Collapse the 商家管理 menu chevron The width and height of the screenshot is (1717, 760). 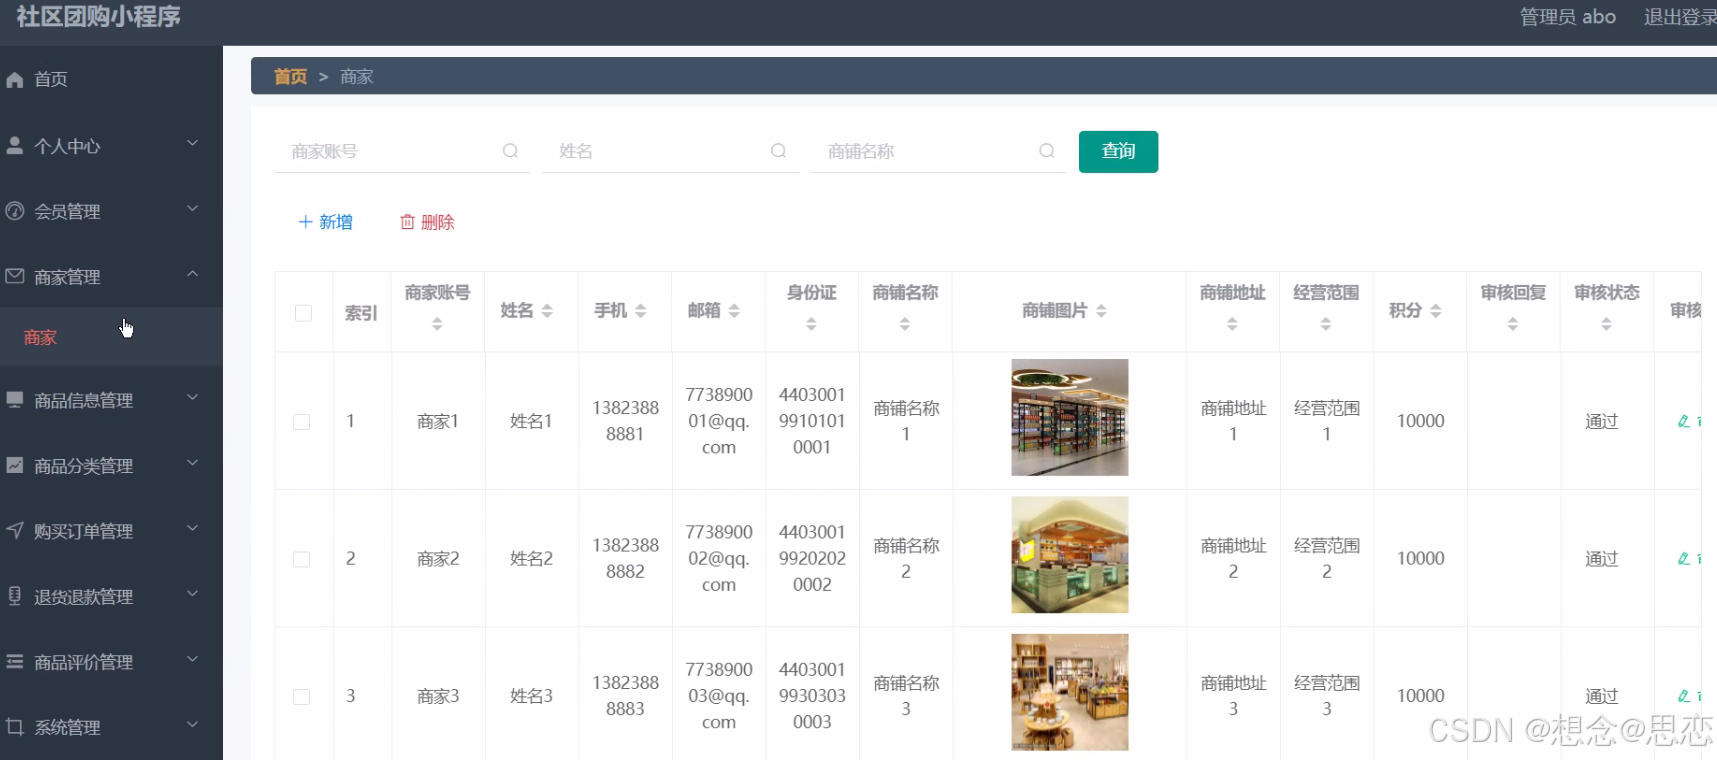[x=192, y=274]
